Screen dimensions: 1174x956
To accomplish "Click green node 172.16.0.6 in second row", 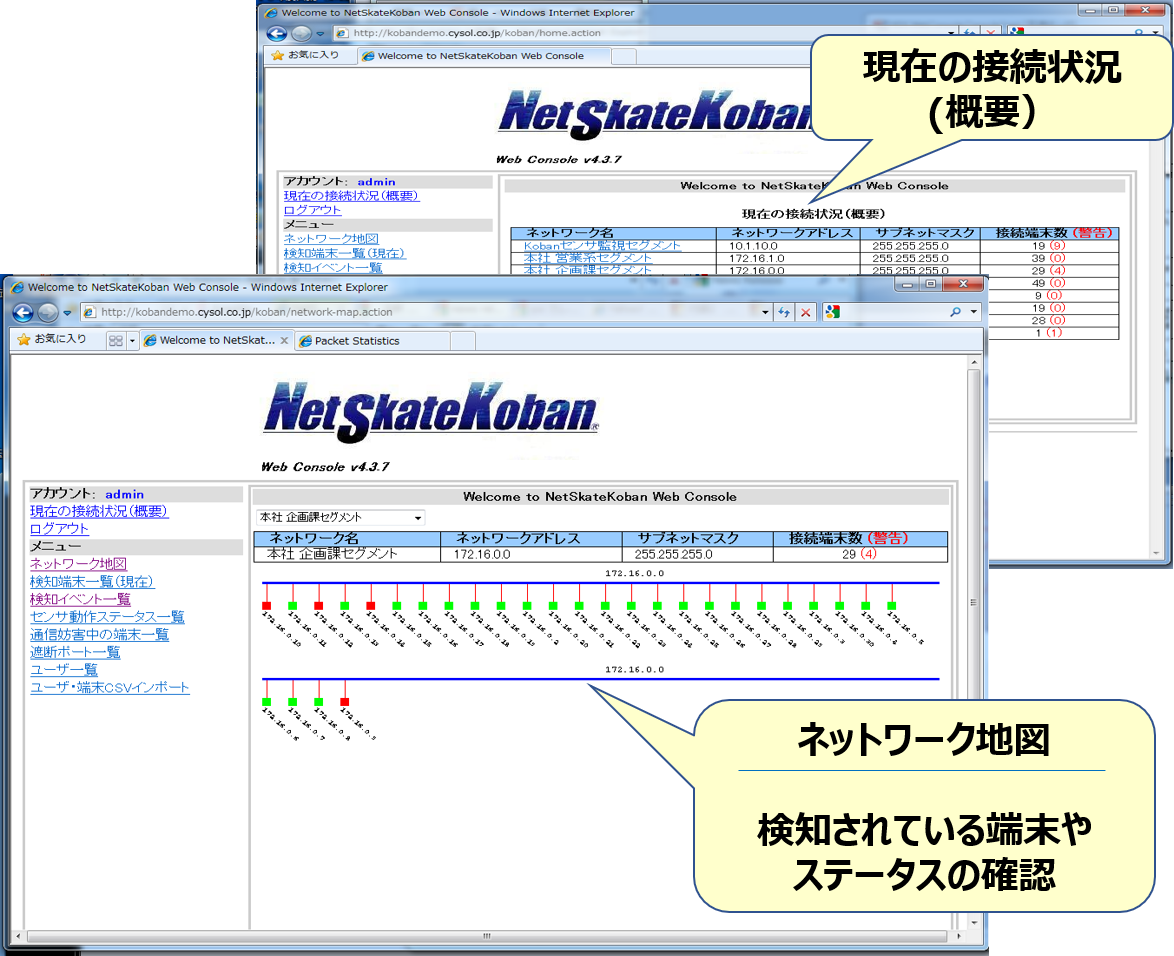I will [267, 702].
